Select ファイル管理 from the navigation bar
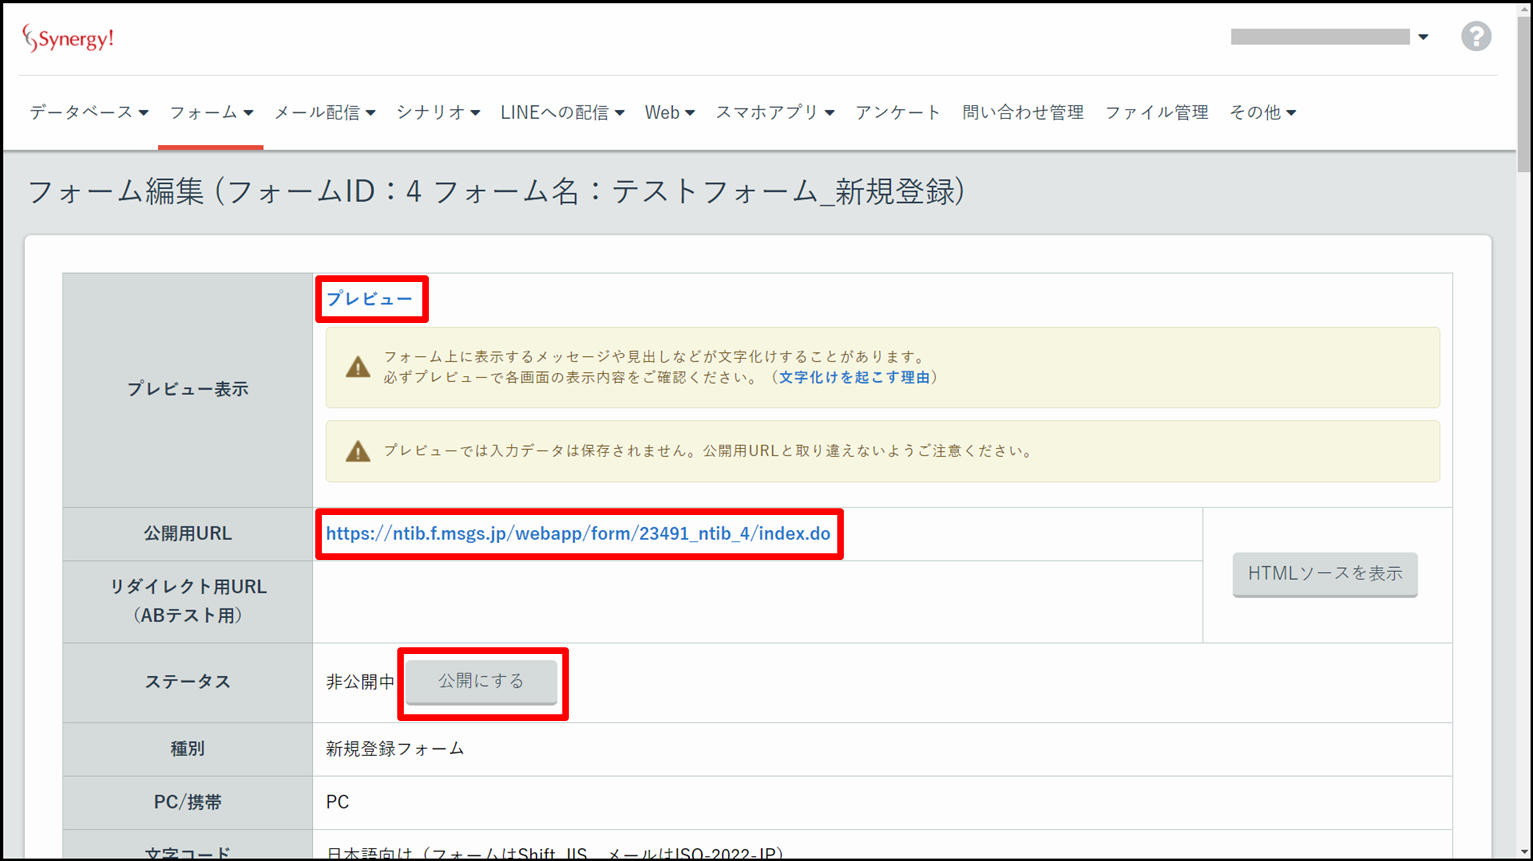 (x=1156, y=113)
